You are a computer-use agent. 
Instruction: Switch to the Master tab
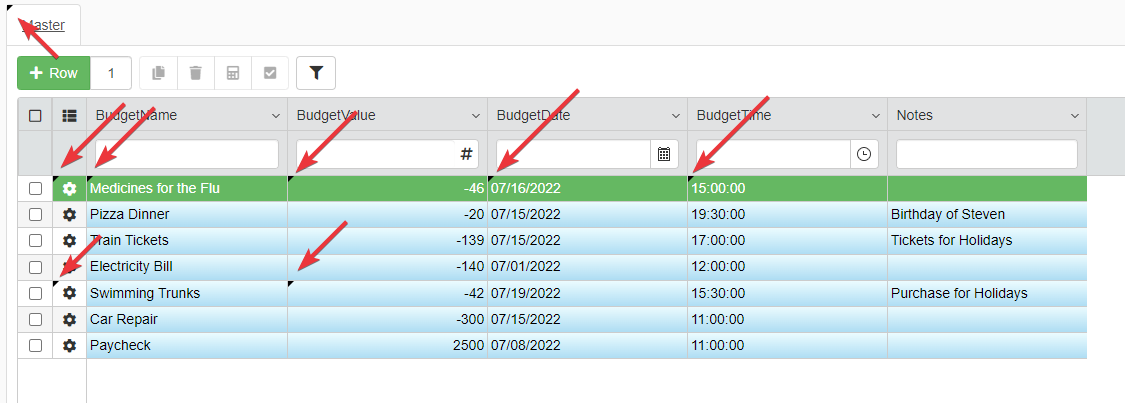coord(43,25)
